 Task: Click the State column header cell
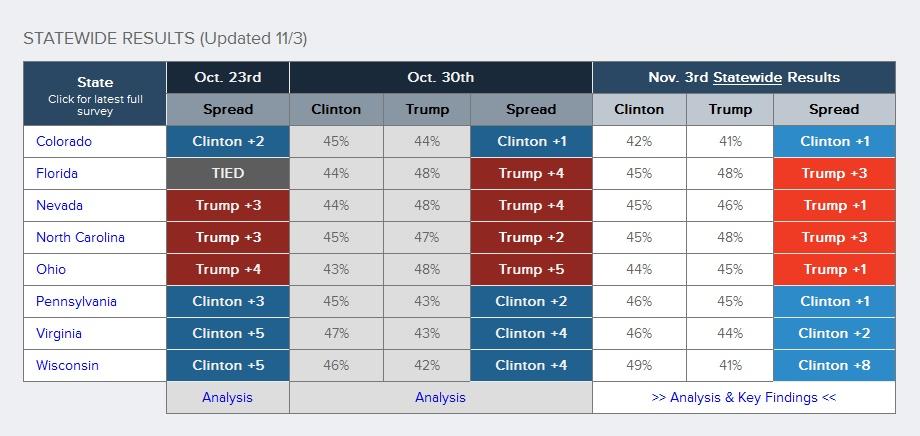tap(95, 94)
